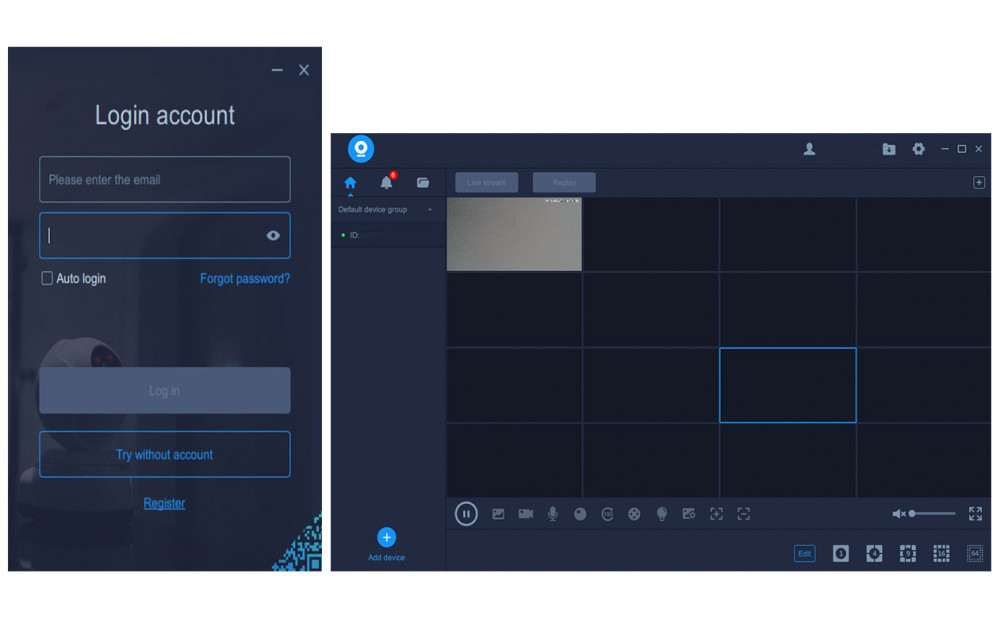Screen dimensions: 1000x634
Task: Click the email input field
Action: coord(165,180)
